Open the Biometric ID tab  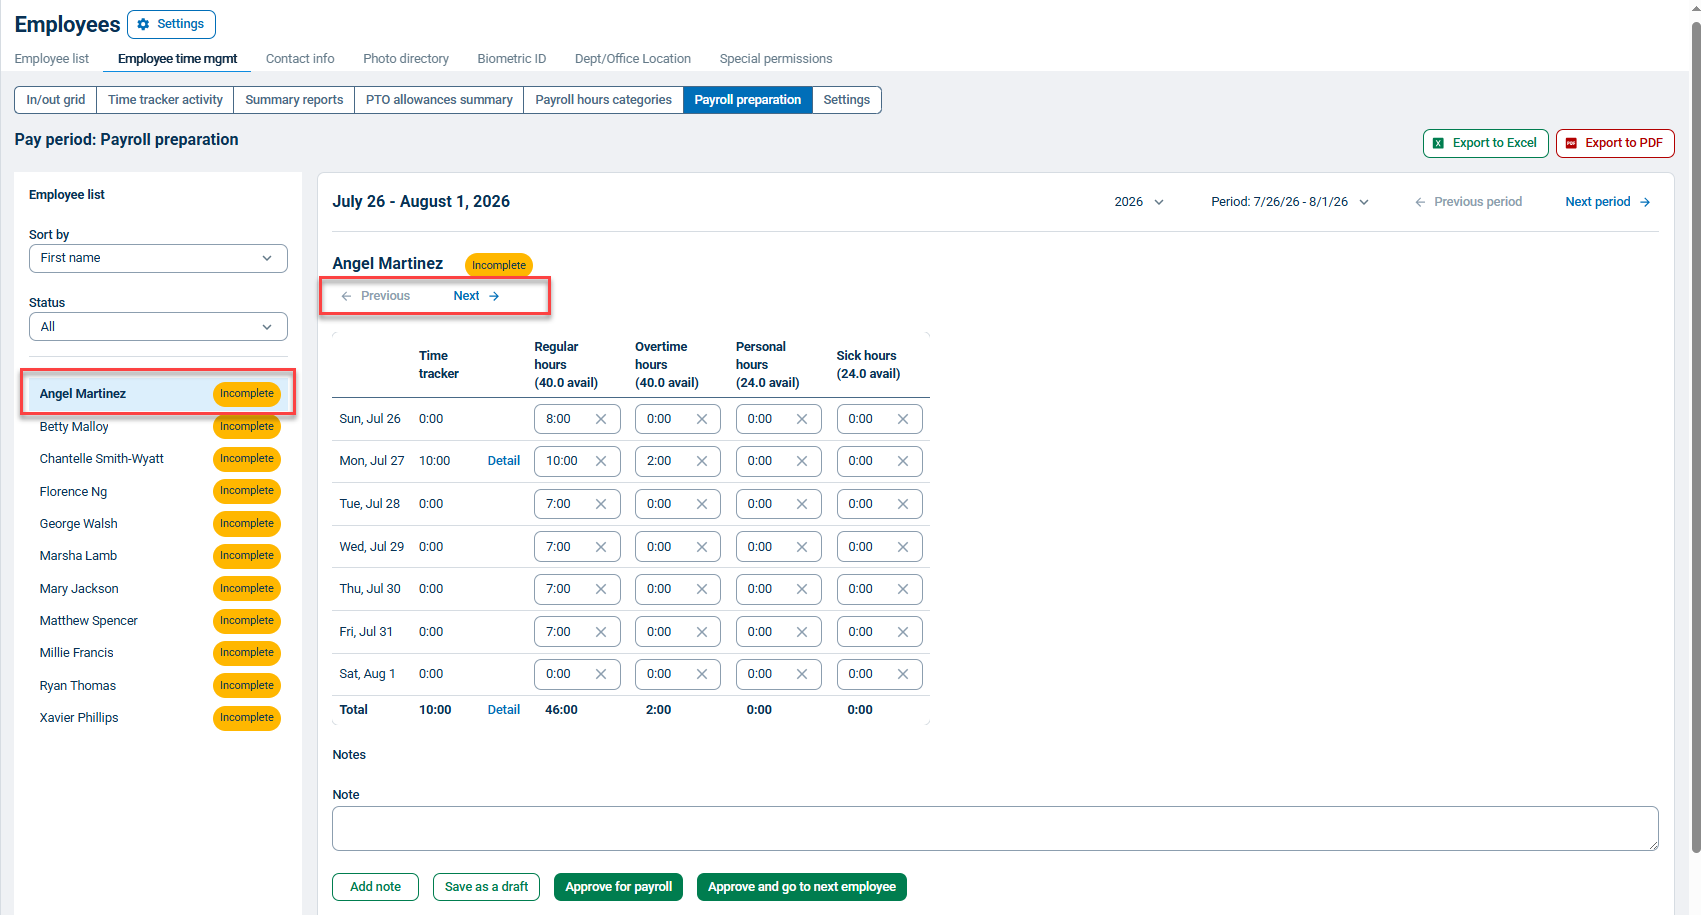(x=512, y=59)
